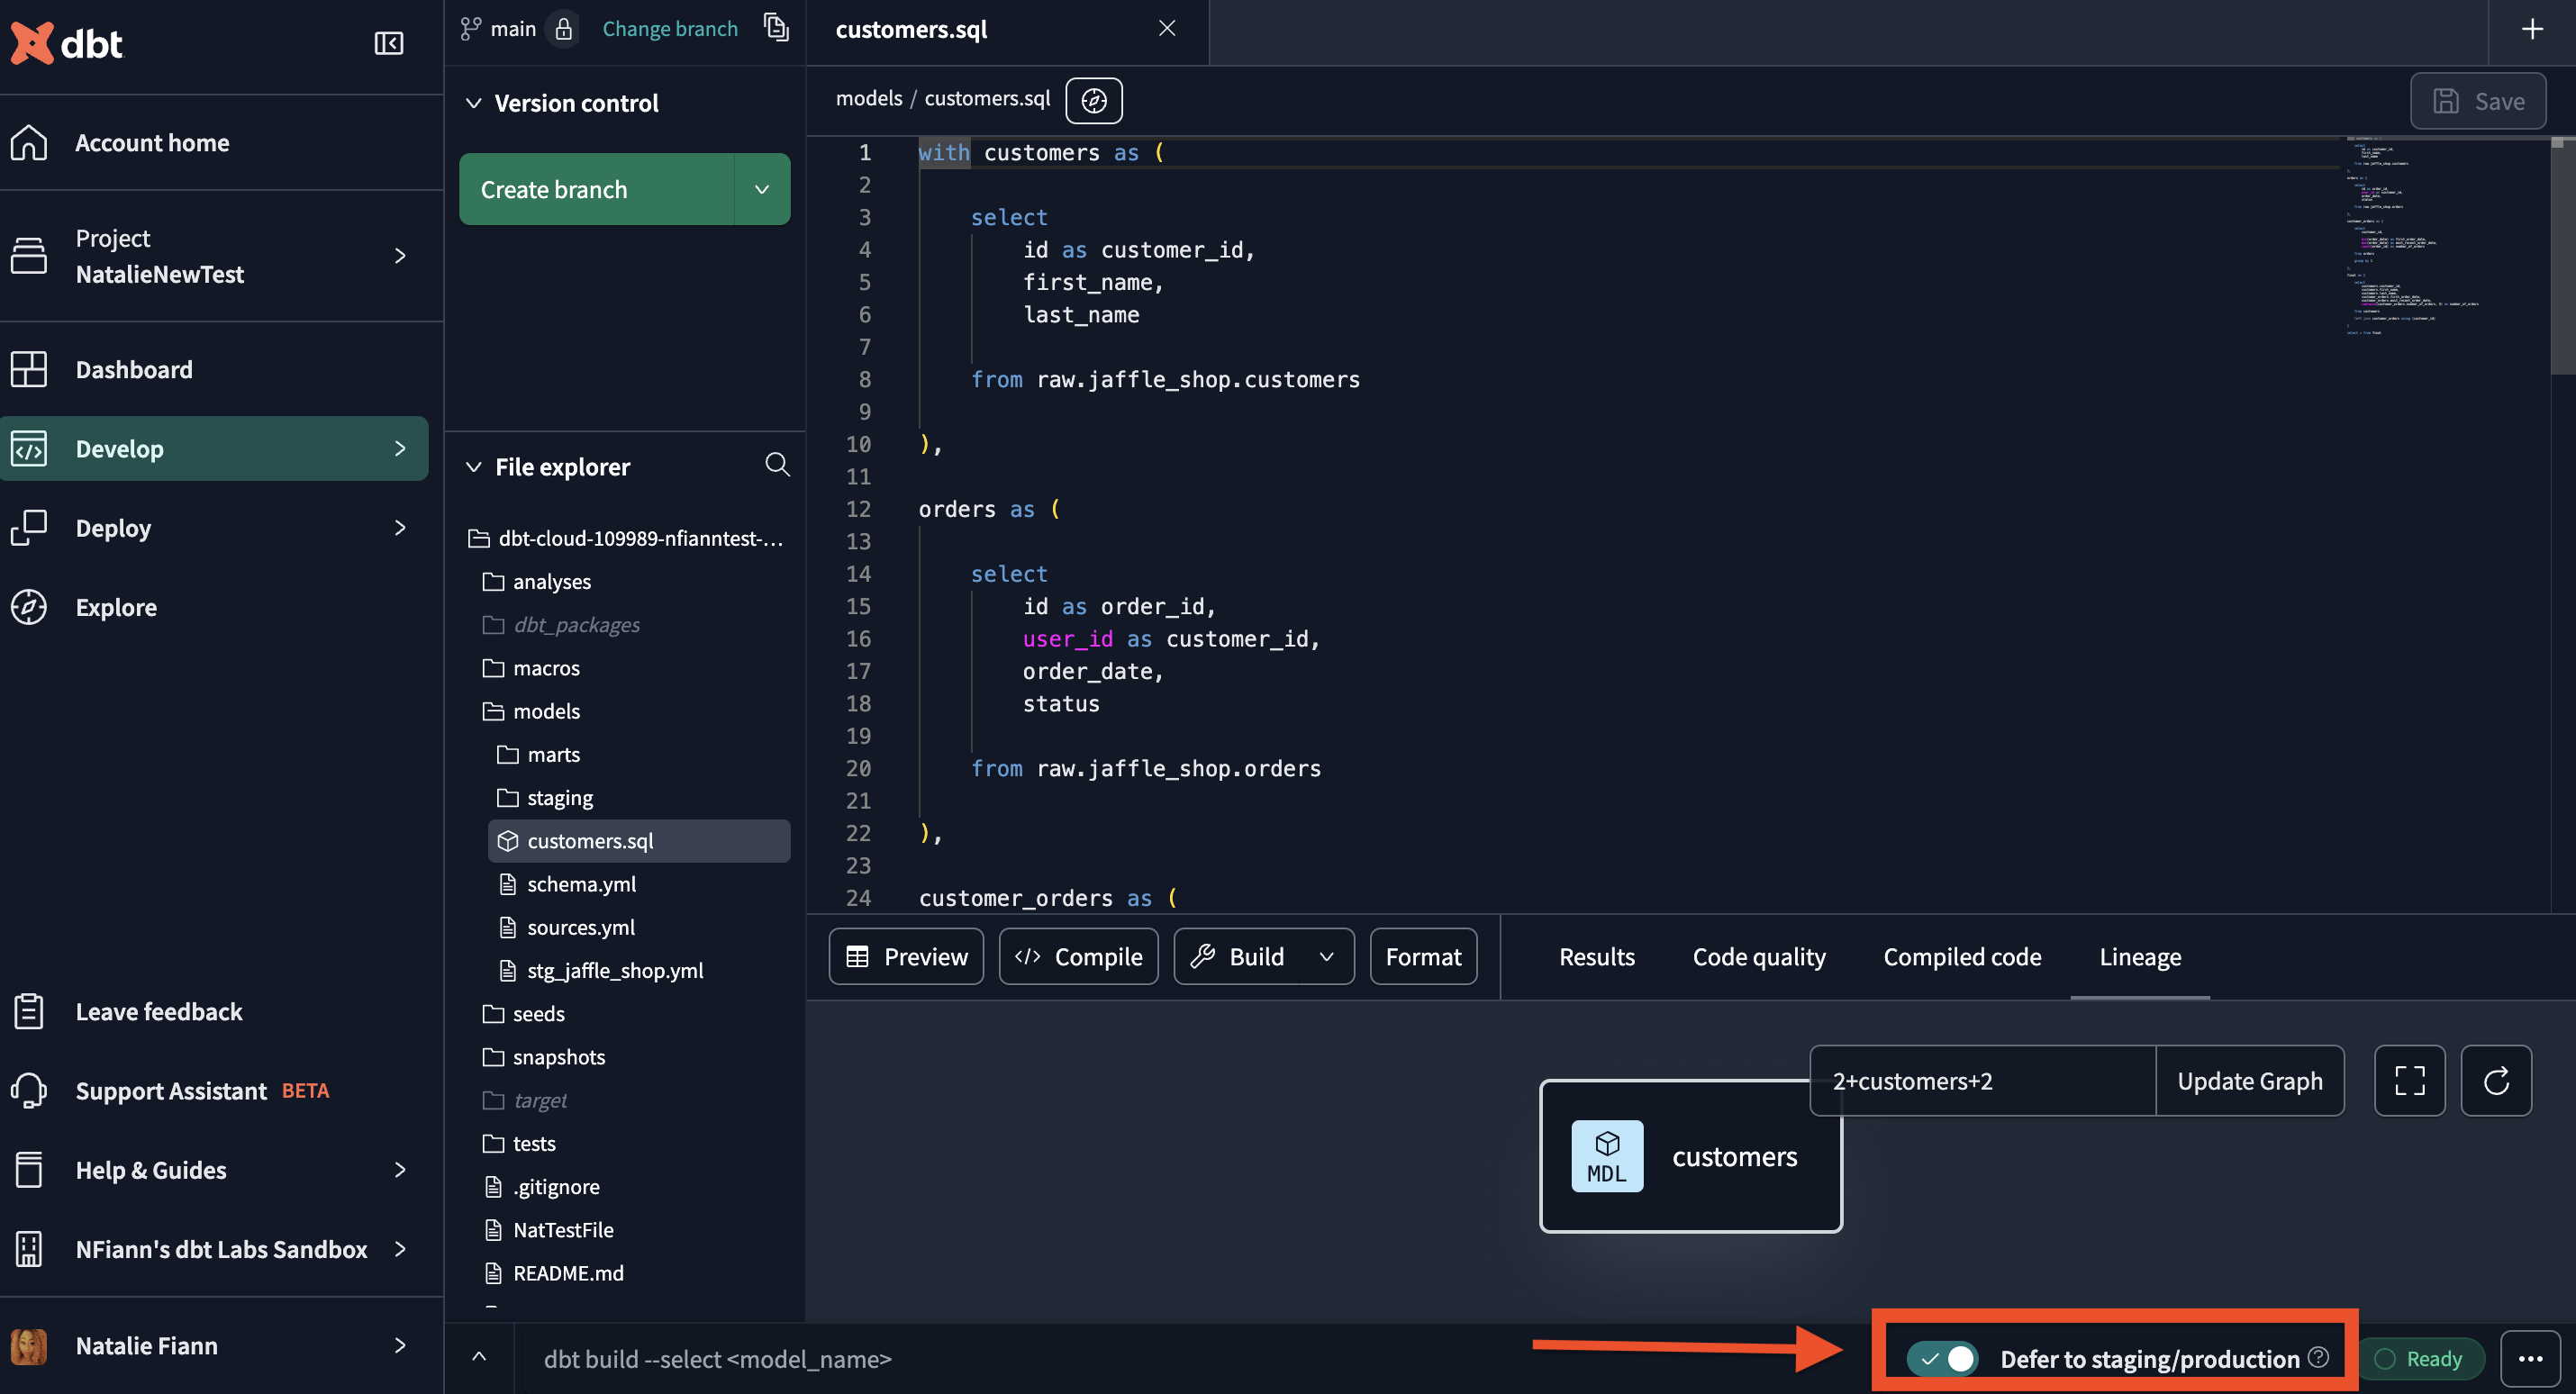Expand the staging folder
The height and width of the screenshot is (1394, 2576).
click(545, 797)
